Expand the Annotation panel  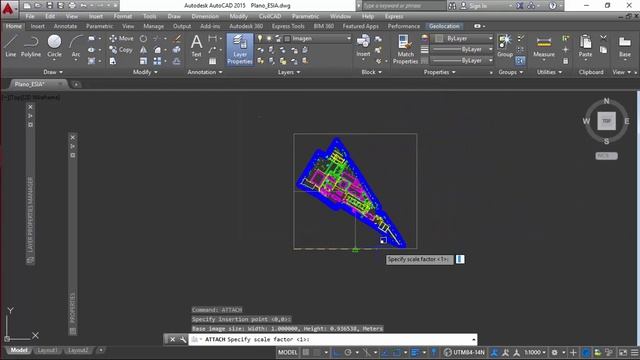205,72
